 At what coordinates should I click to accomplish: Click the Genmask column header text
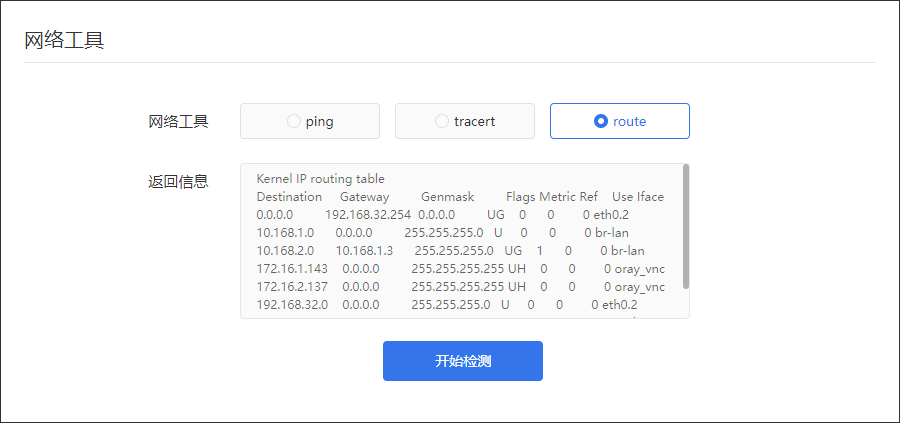448,197
